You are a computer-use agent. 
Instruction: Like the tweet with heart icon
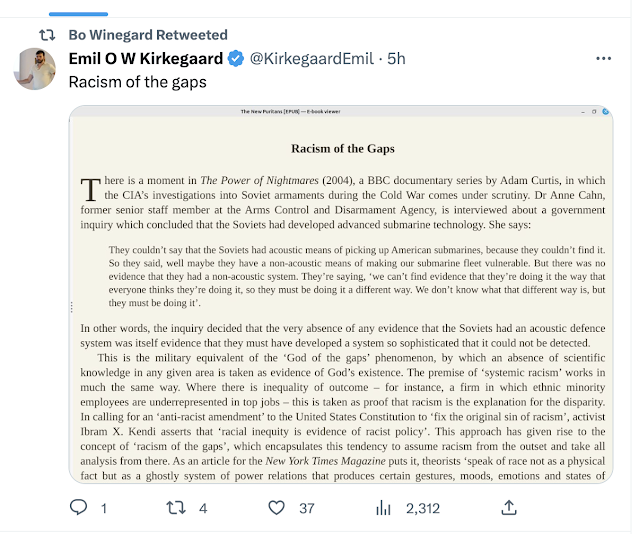(276, 508)
